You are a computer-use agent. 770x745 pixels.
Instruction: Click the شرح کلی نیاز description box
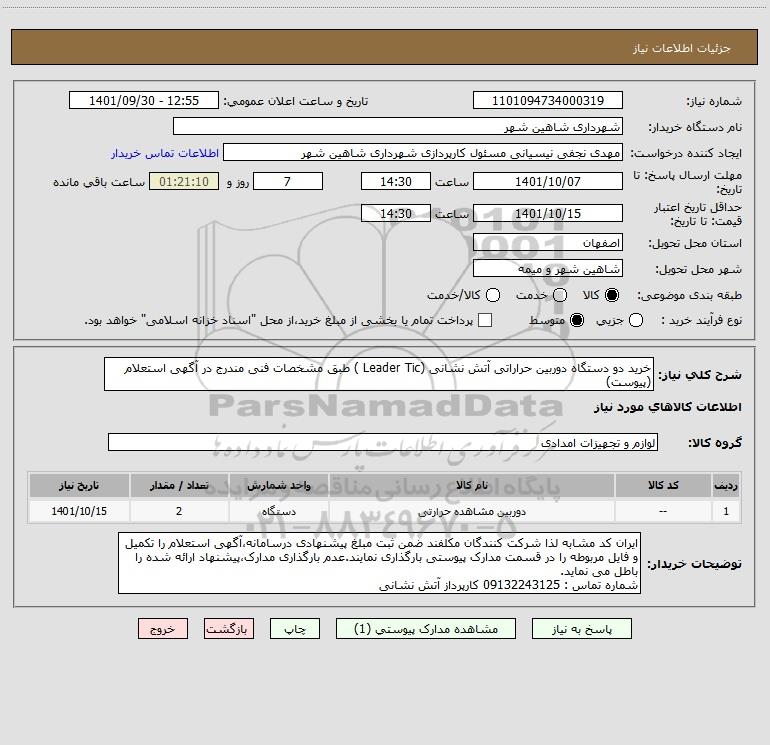click(379, 374)
